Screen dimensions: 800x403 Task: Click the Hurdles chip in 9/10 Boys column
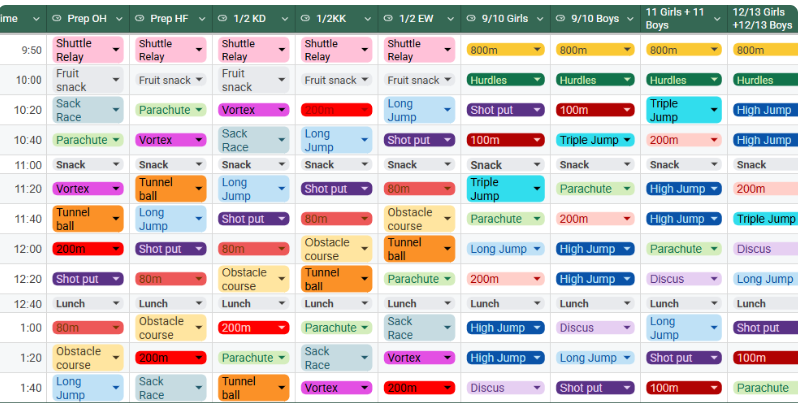595,80
